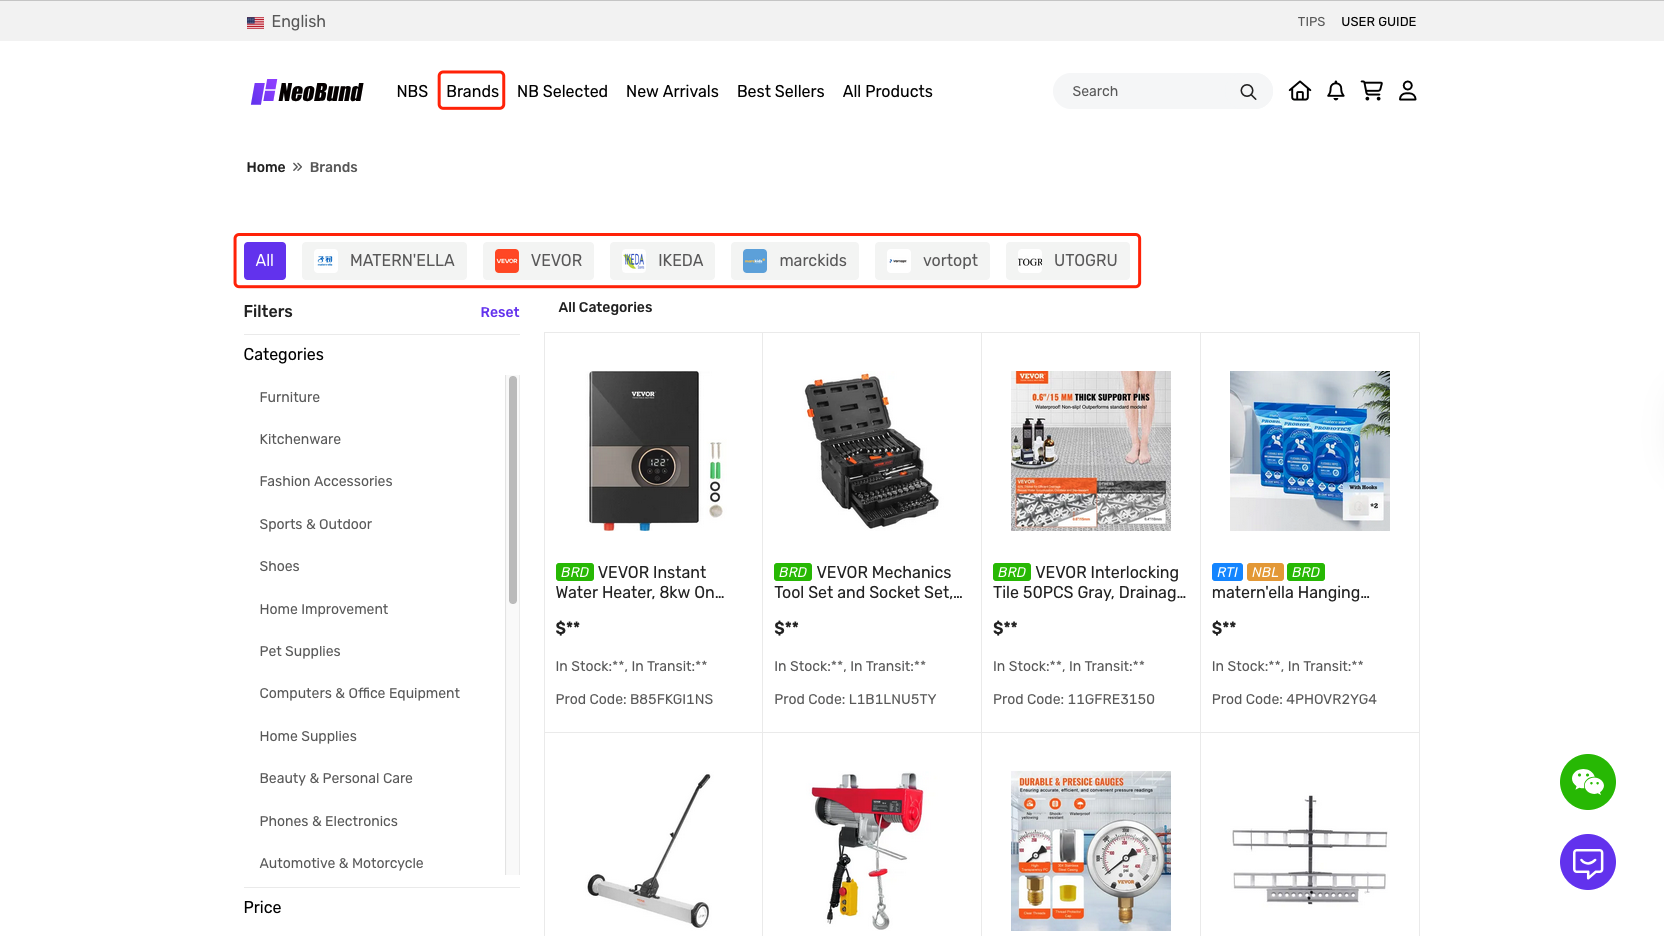Click the UTOGRU brand logo icon
The height and width of the screenshot is (936, 1664).
[x=1030, y=261]
